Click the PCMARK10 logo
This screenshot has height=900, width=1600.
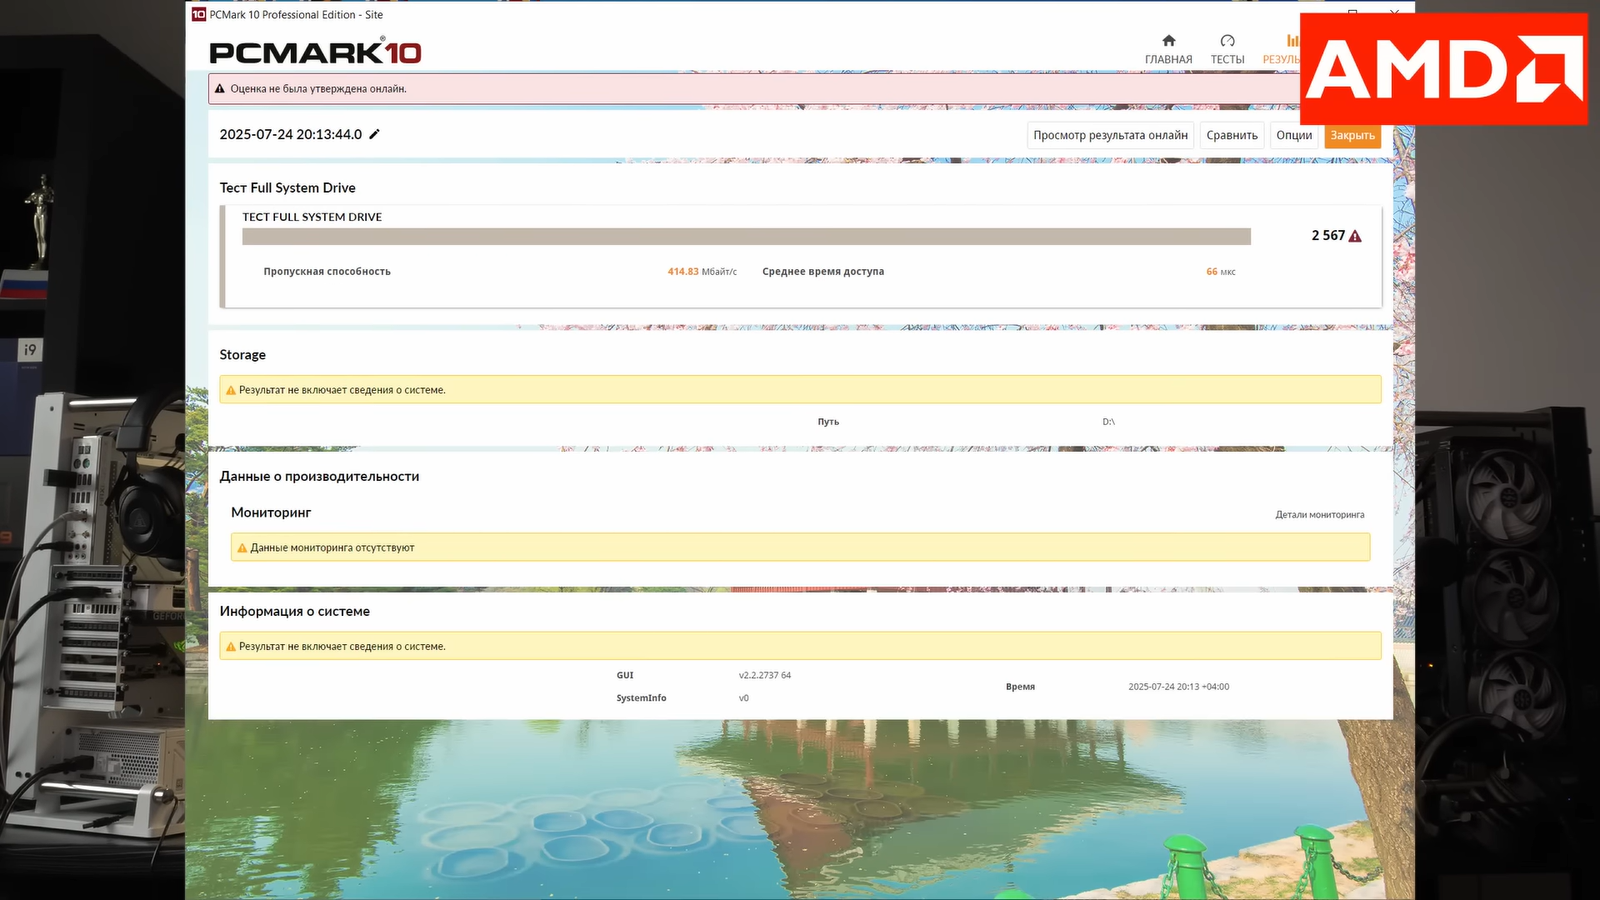(x=315, y=52)
